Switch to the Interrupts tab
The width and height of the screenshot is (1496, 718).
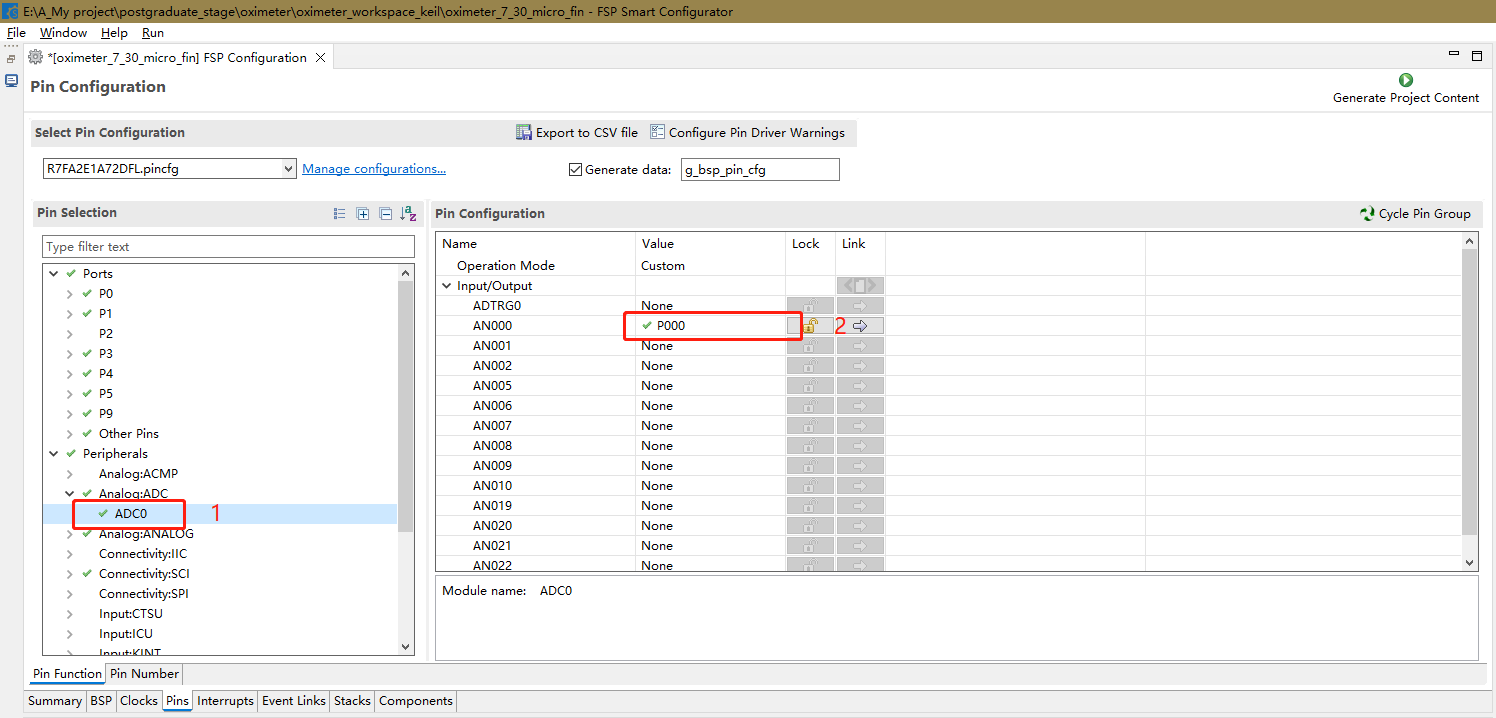225,701
